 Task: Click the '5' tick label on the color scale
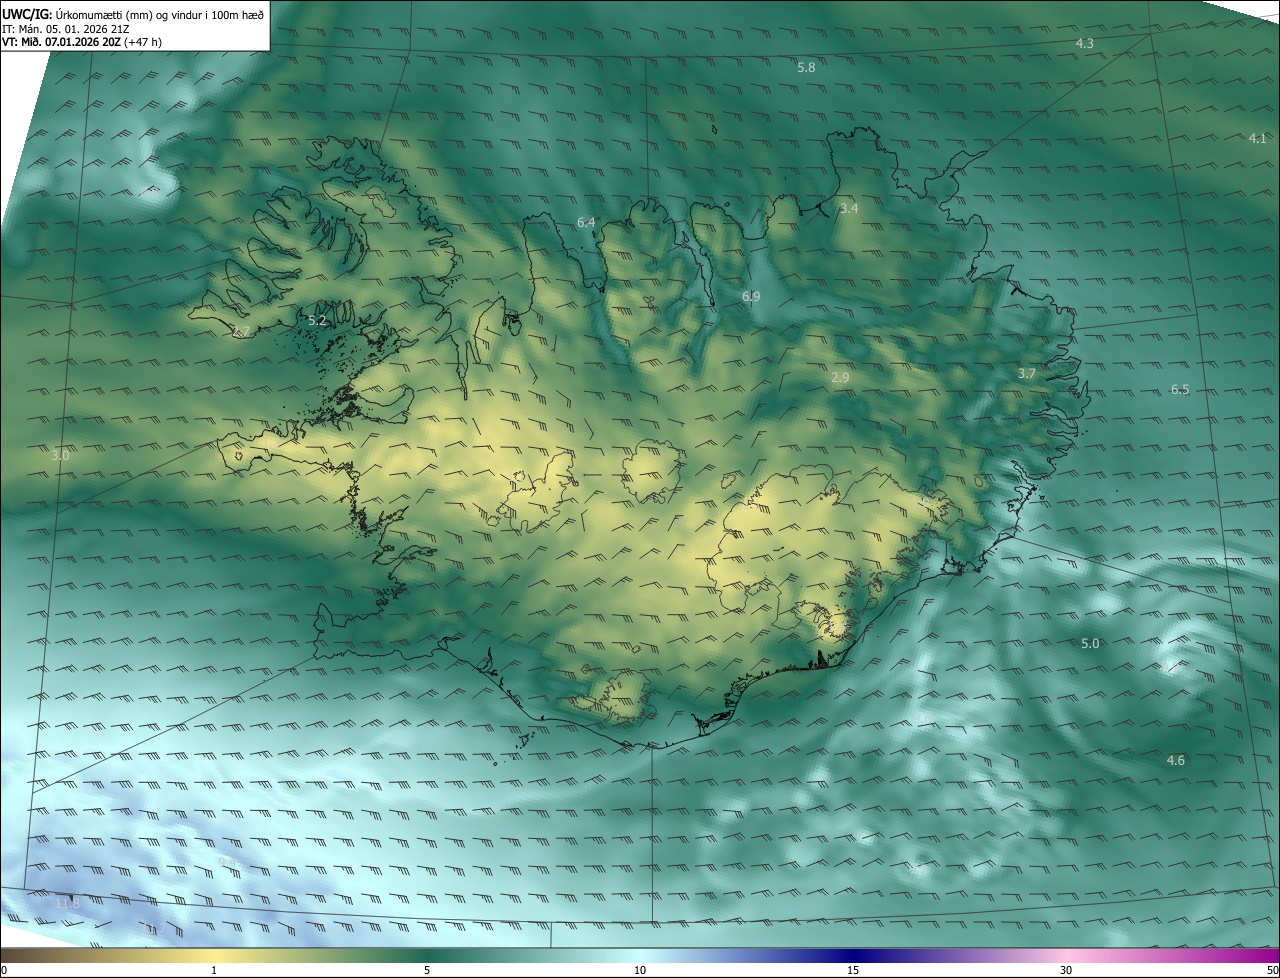(x=427, y=971)
